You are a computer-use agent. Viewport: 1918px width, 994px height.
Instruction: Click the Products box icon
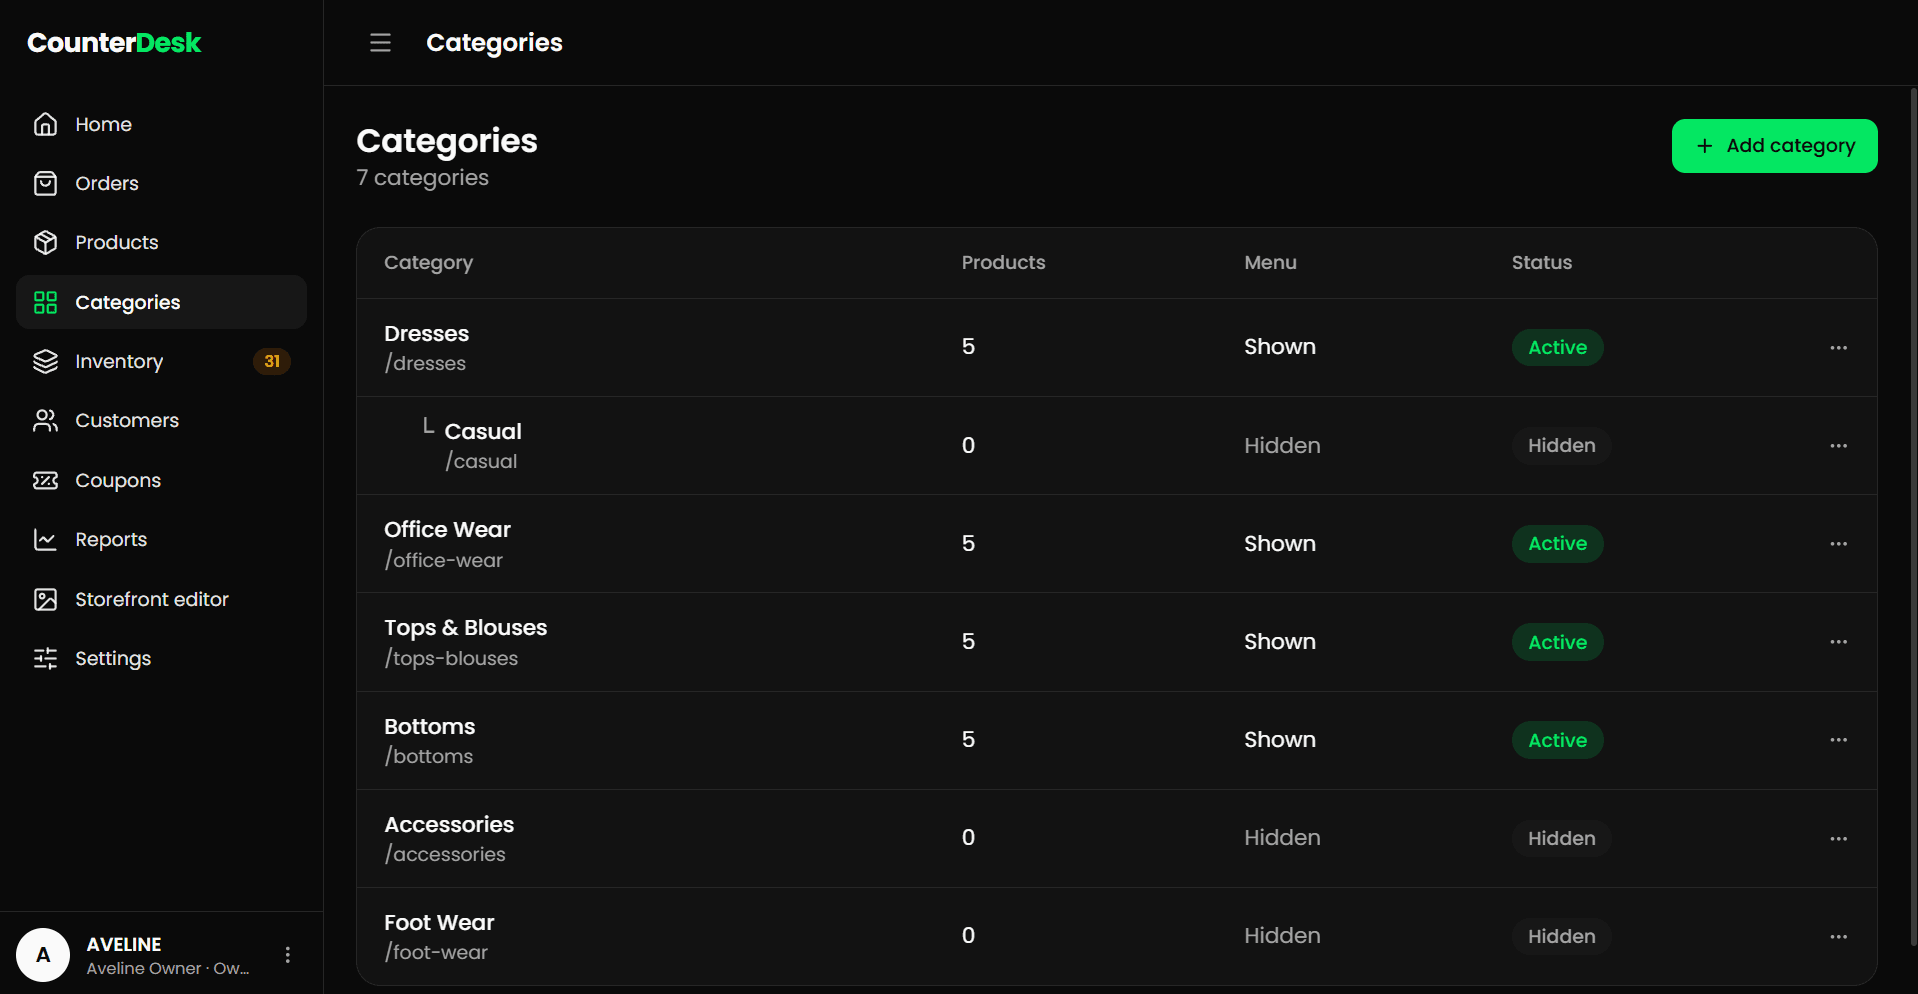click(x=45, y=242)
